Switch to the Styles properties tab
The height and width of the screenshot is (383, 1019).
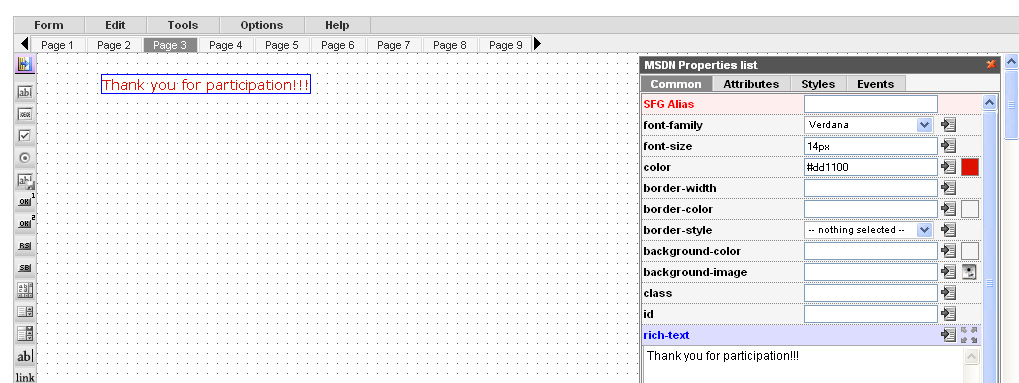click(x=818, y=84)
